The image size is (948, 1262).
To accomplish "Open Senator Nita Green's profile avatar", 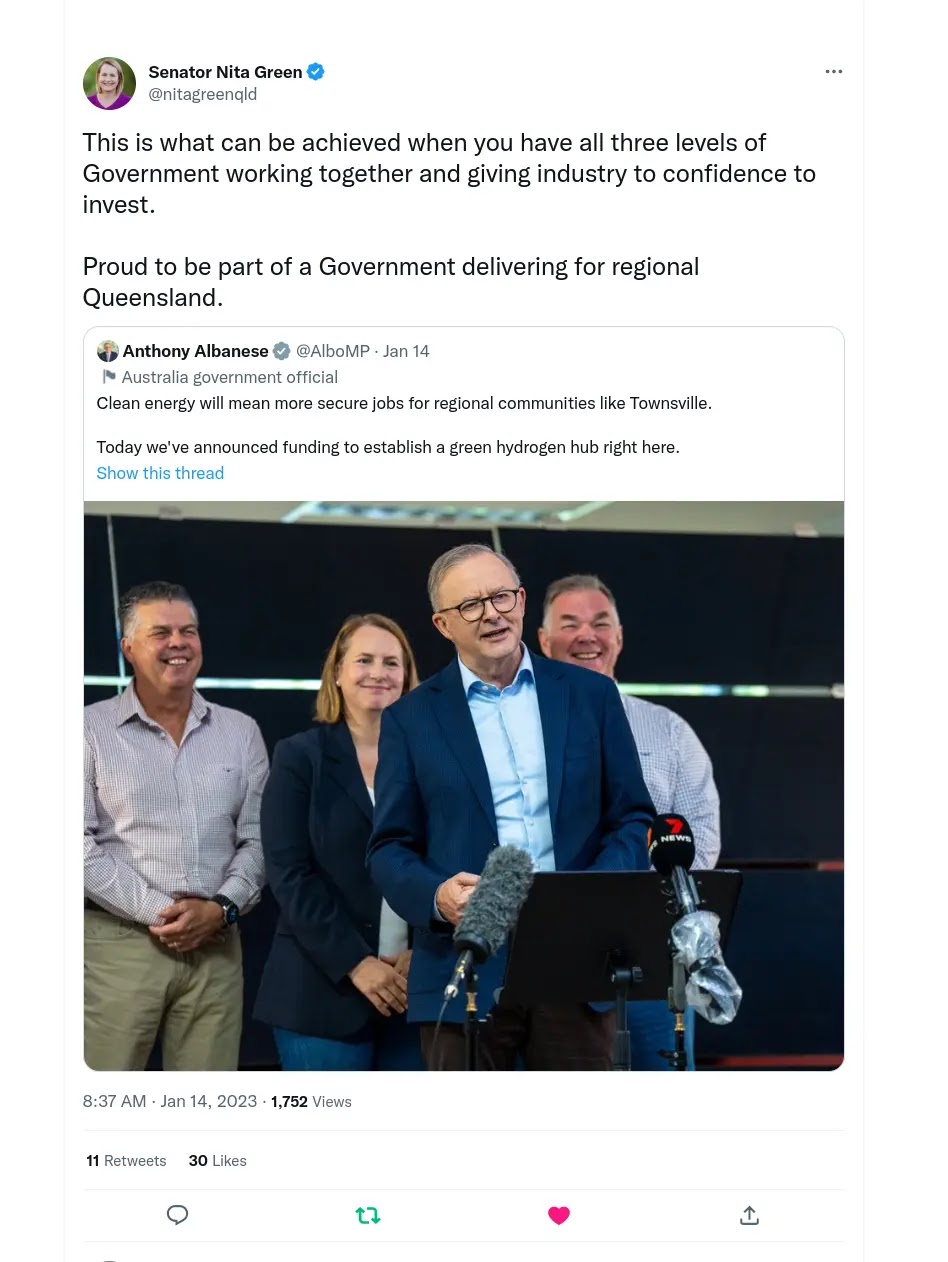I will (109, 83).
